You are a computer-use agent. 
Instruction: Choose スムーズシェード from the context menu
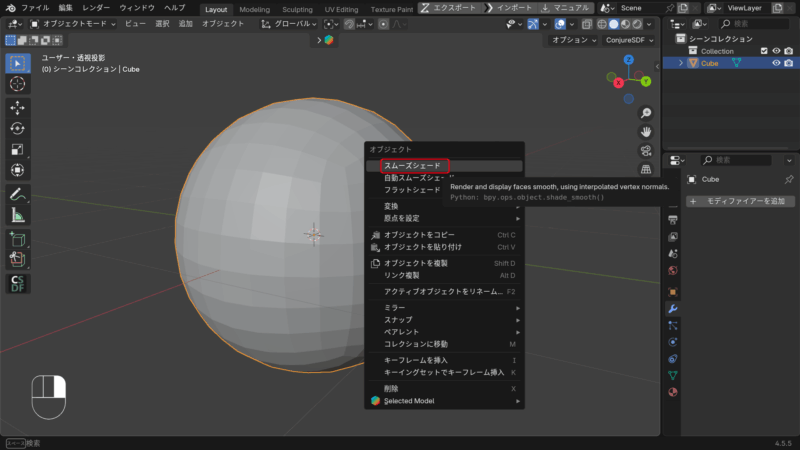click(x=412, y=165)
